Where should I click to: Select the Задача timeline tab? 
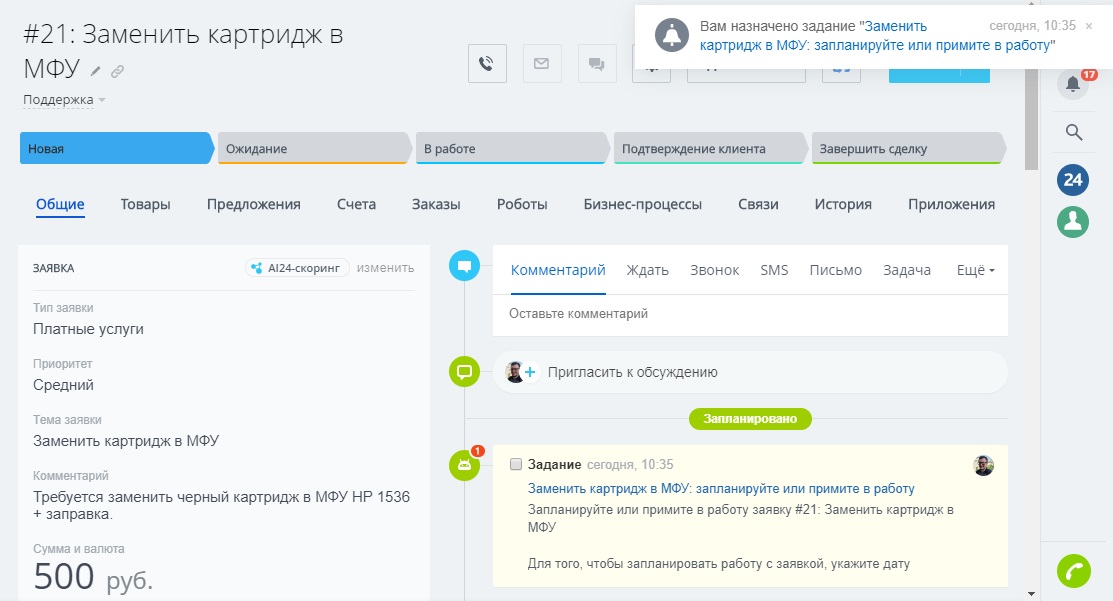[x=906, y=270]
